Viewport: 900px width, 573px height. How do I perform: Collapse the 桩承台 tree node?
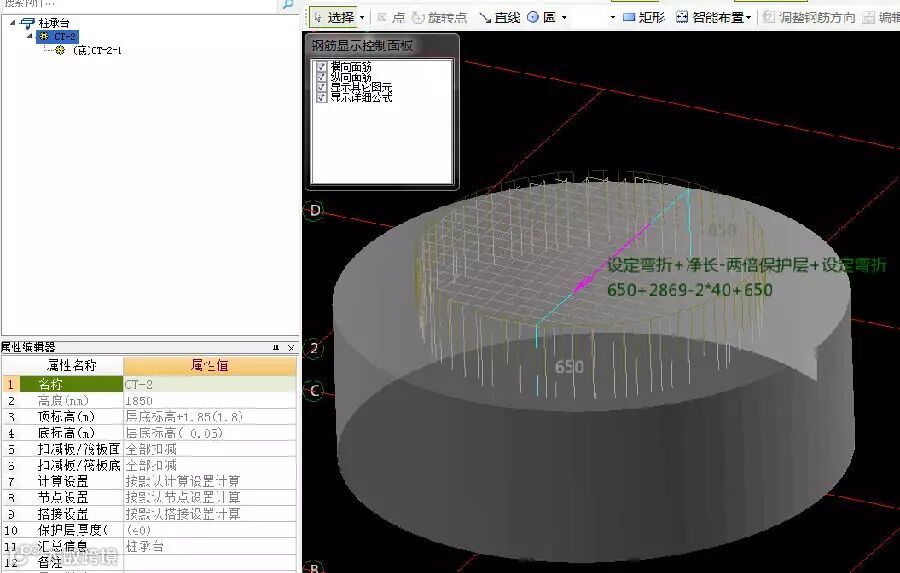coord(12,24)
